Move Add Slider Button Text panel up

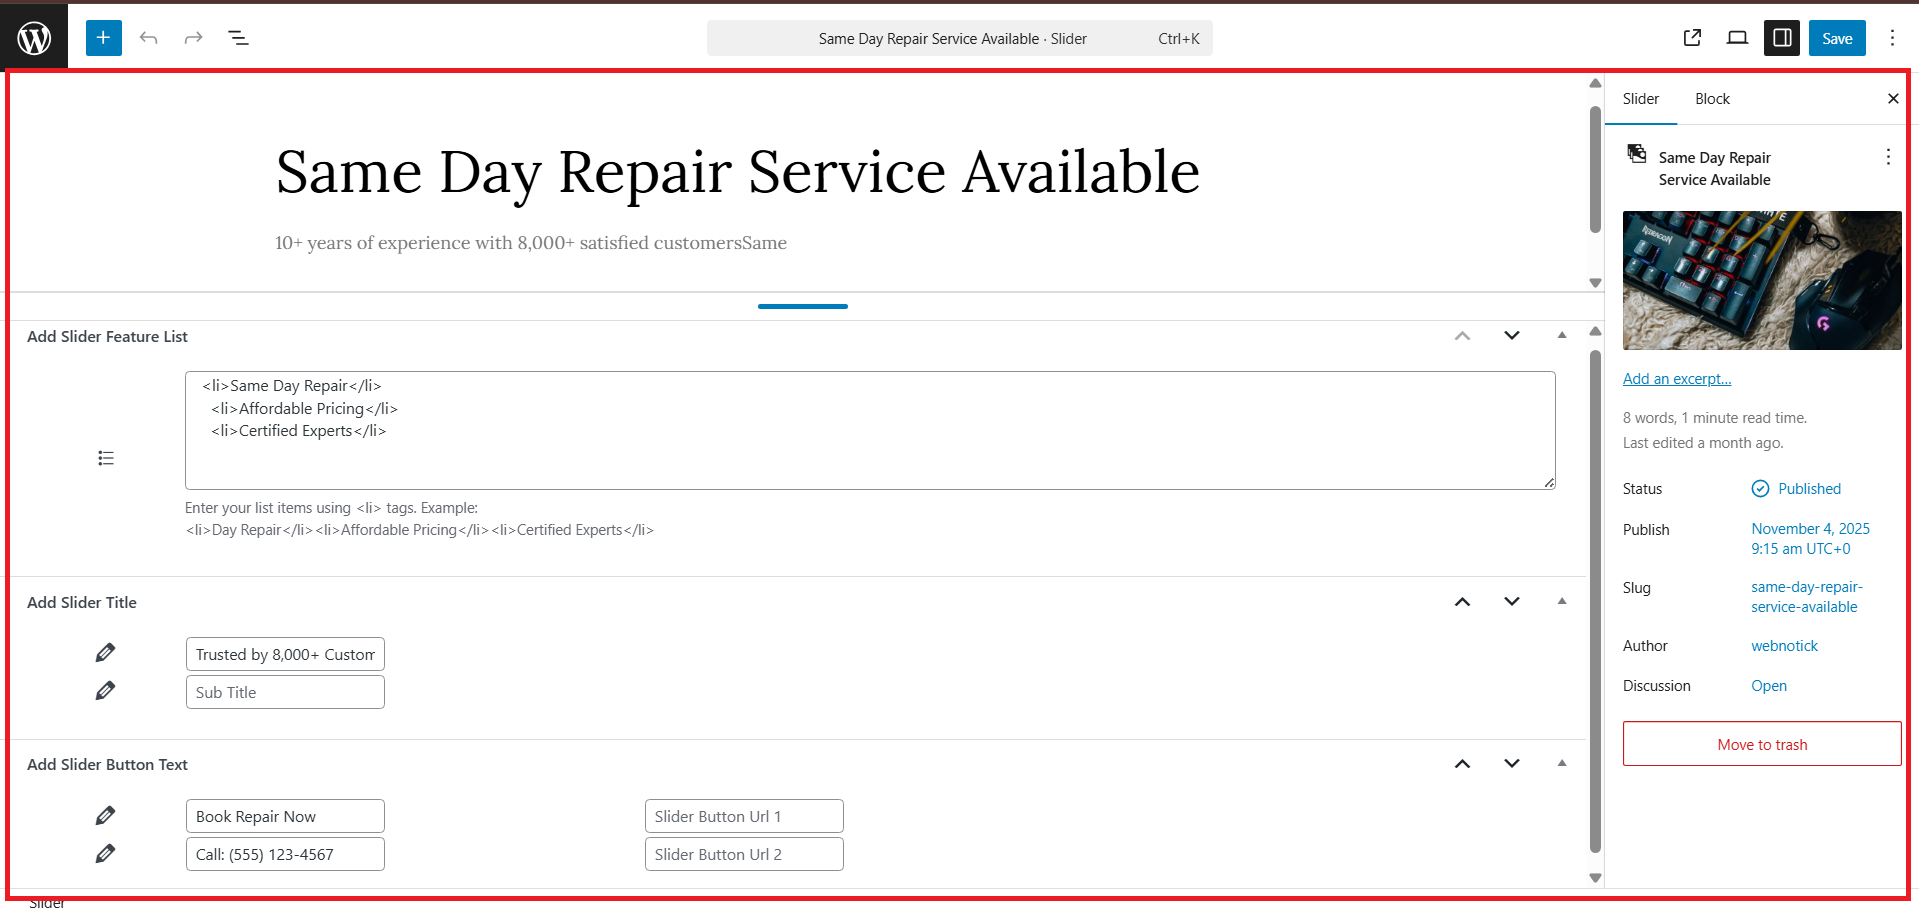click(1462, 764)
